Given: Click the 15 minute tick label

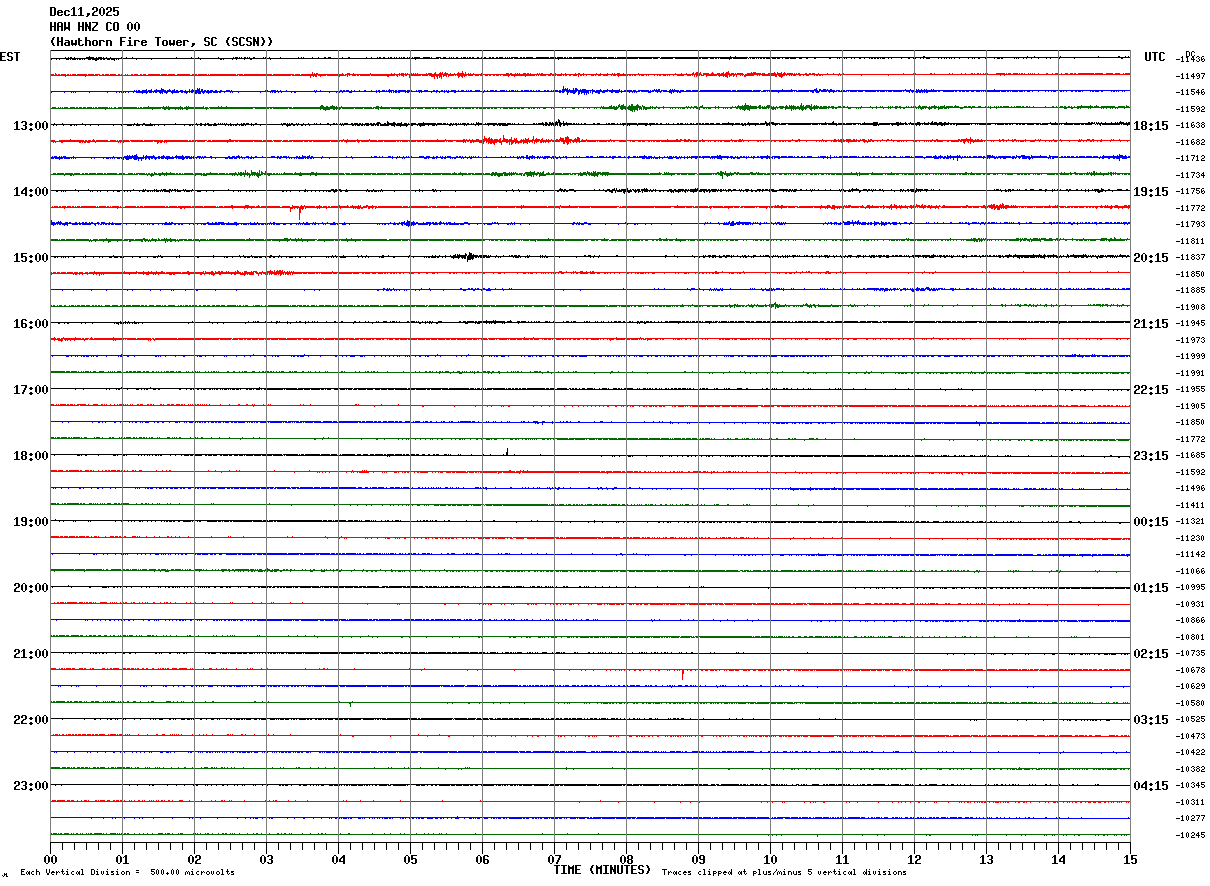Looking at the screenshot, I should click(x=1130, y=859).
